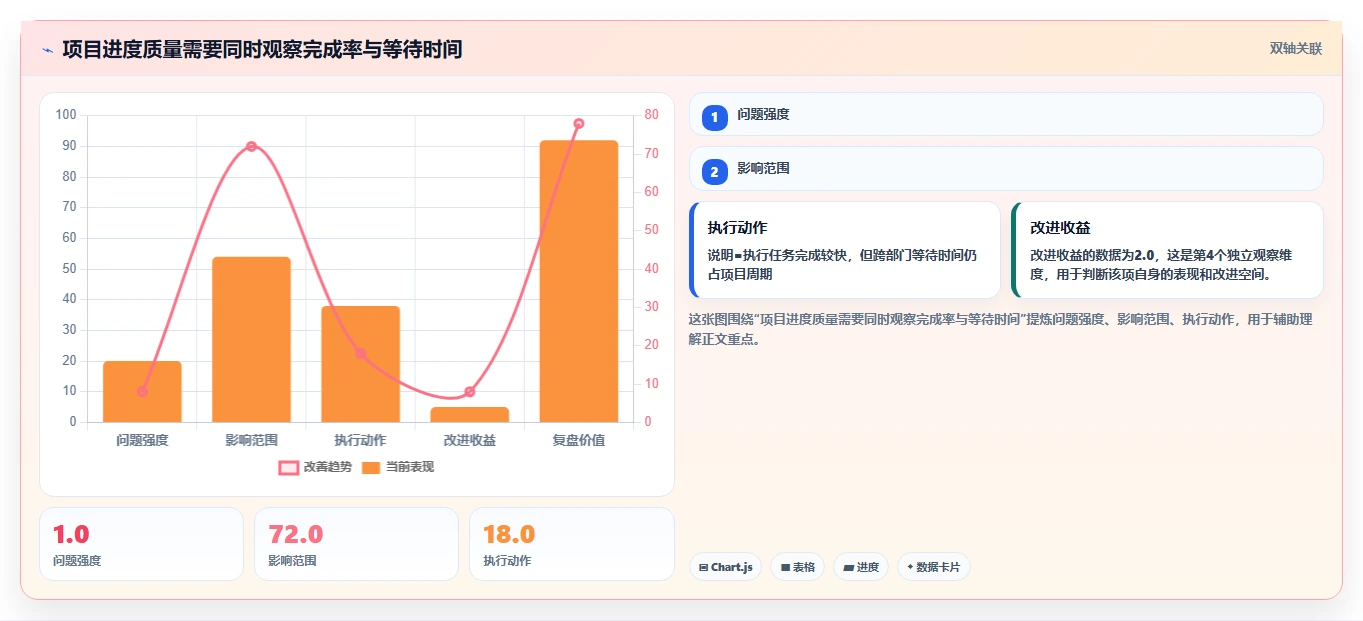Click the 表格 tag chip

(x=798, y=567)
